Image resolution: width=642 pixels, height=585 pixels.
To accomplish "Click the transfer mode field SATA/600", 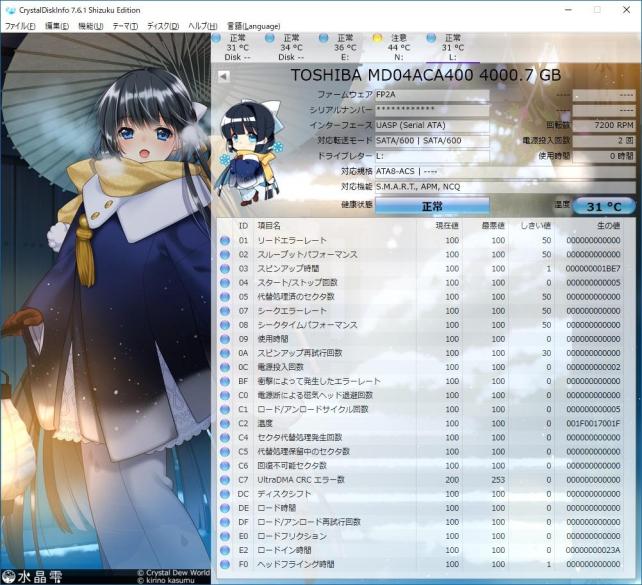I will [432, 141].
